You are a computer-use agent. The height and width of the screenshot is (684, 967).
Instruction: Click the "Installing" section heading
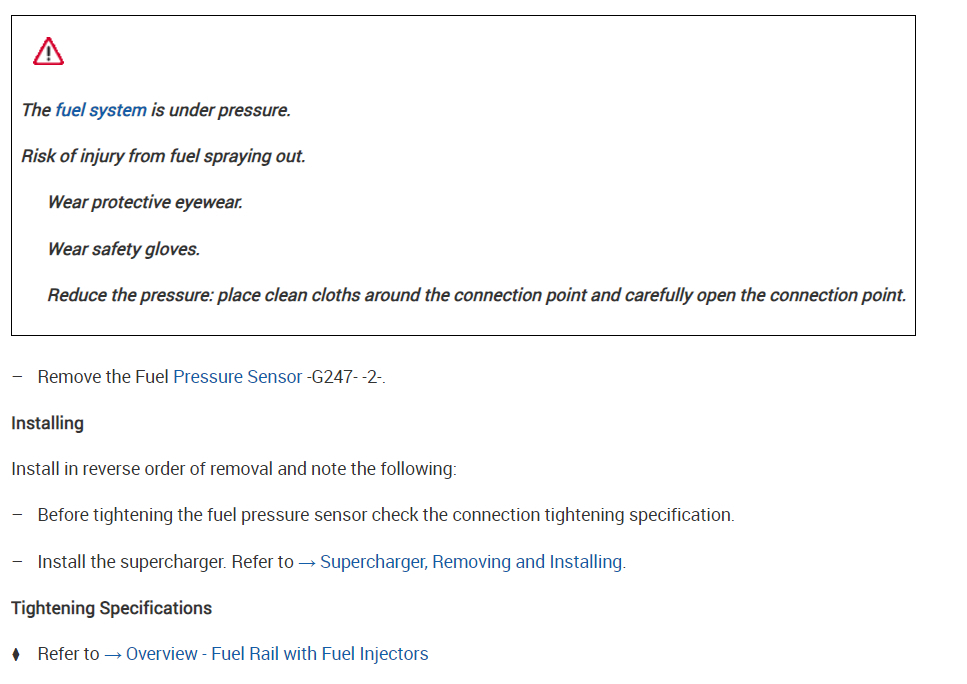pos(47,423)
